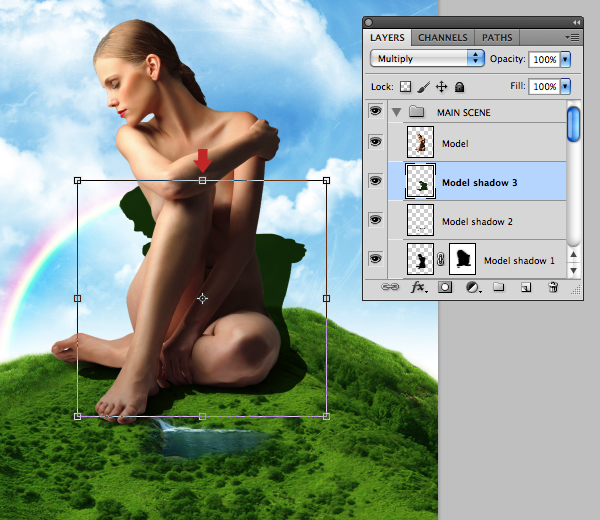Click the 'Model shadow 1' layer name
600x520 pixels.
pos(519,261)
